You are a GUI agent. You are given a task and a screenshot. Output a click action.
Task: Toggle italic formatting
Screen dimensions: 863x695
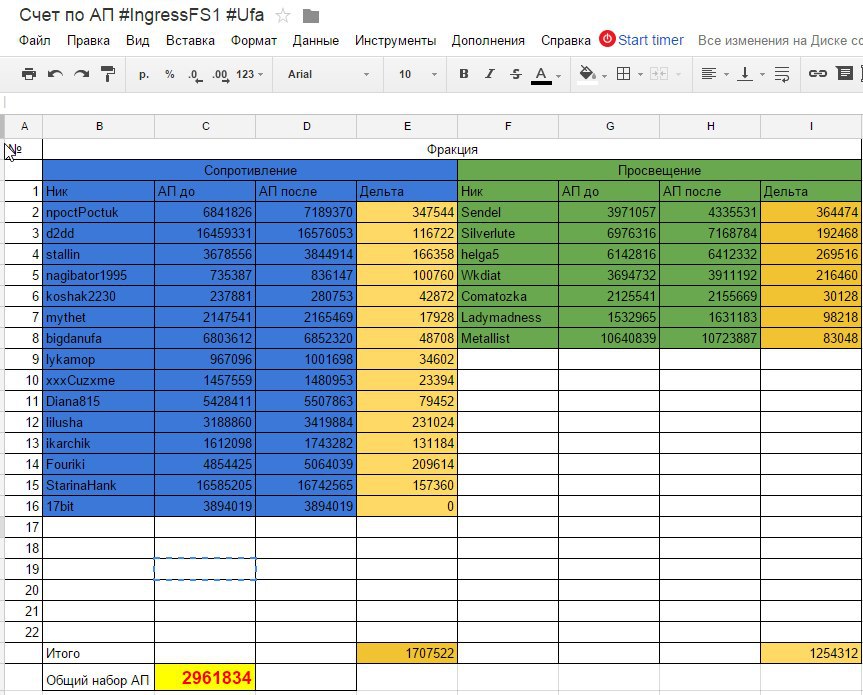pos(489,74)
